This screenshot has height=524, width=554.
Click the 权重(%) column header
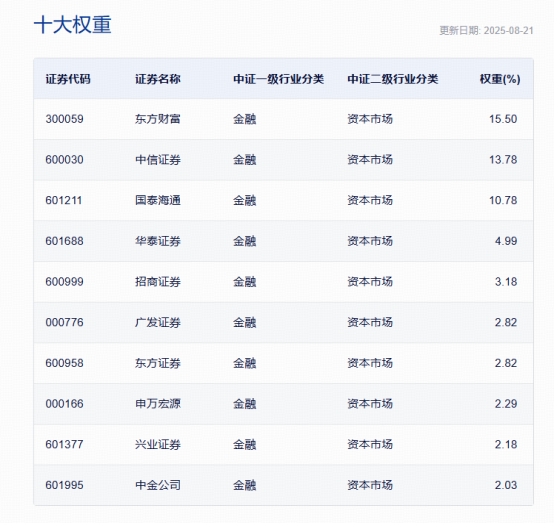tap(500, 79)
